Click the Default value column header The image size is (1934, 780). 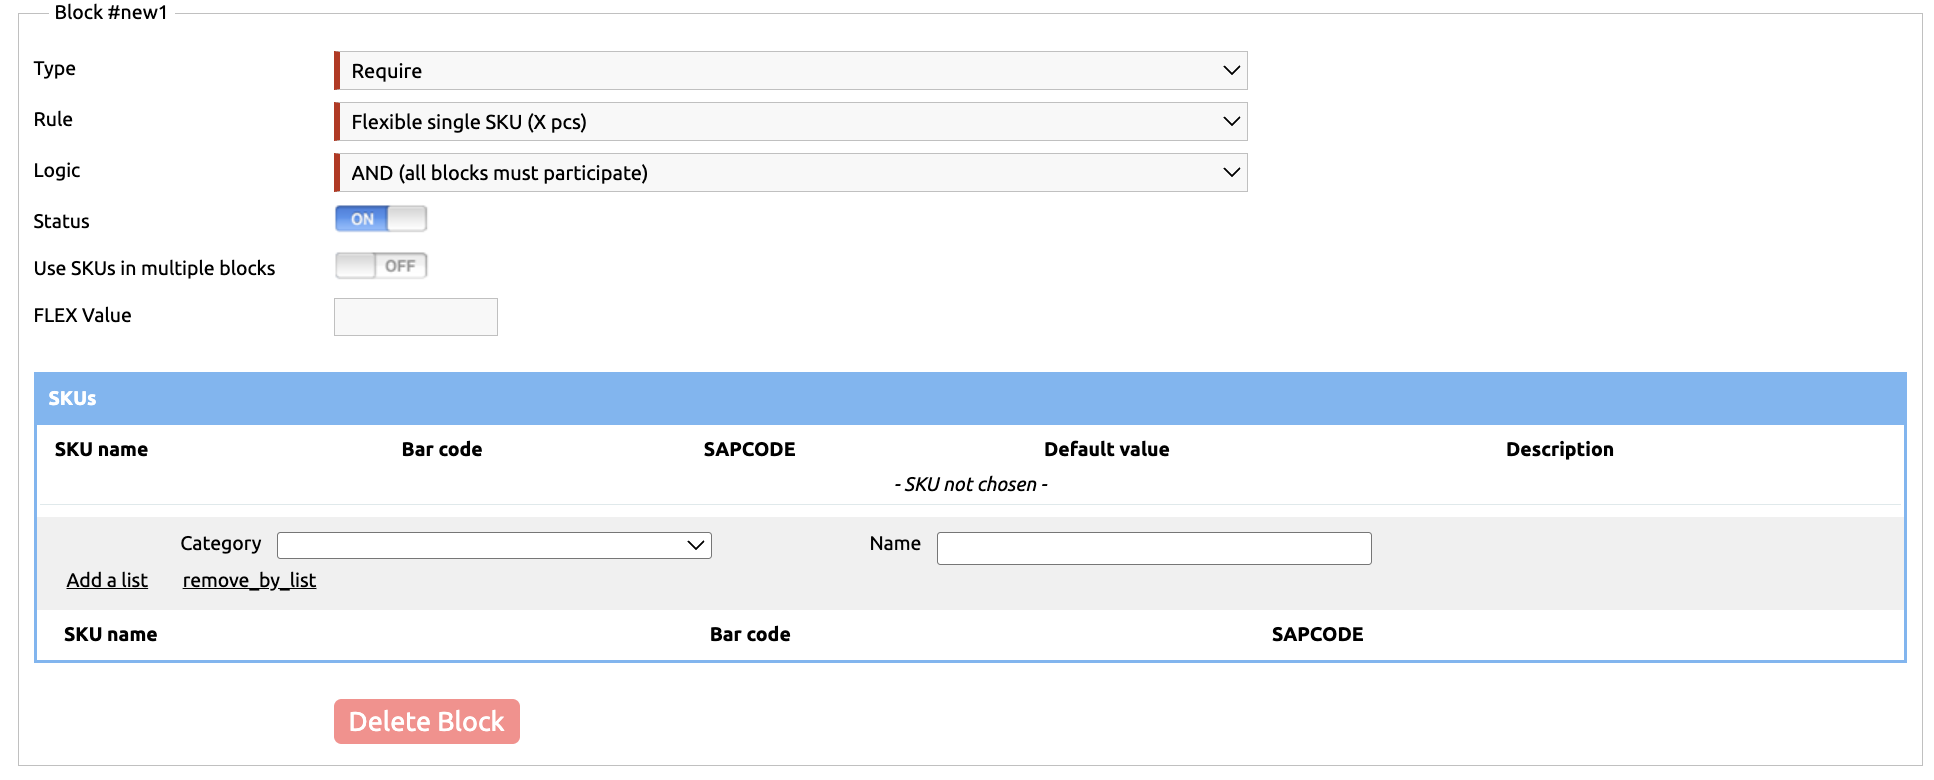(x=1106, y=450)
